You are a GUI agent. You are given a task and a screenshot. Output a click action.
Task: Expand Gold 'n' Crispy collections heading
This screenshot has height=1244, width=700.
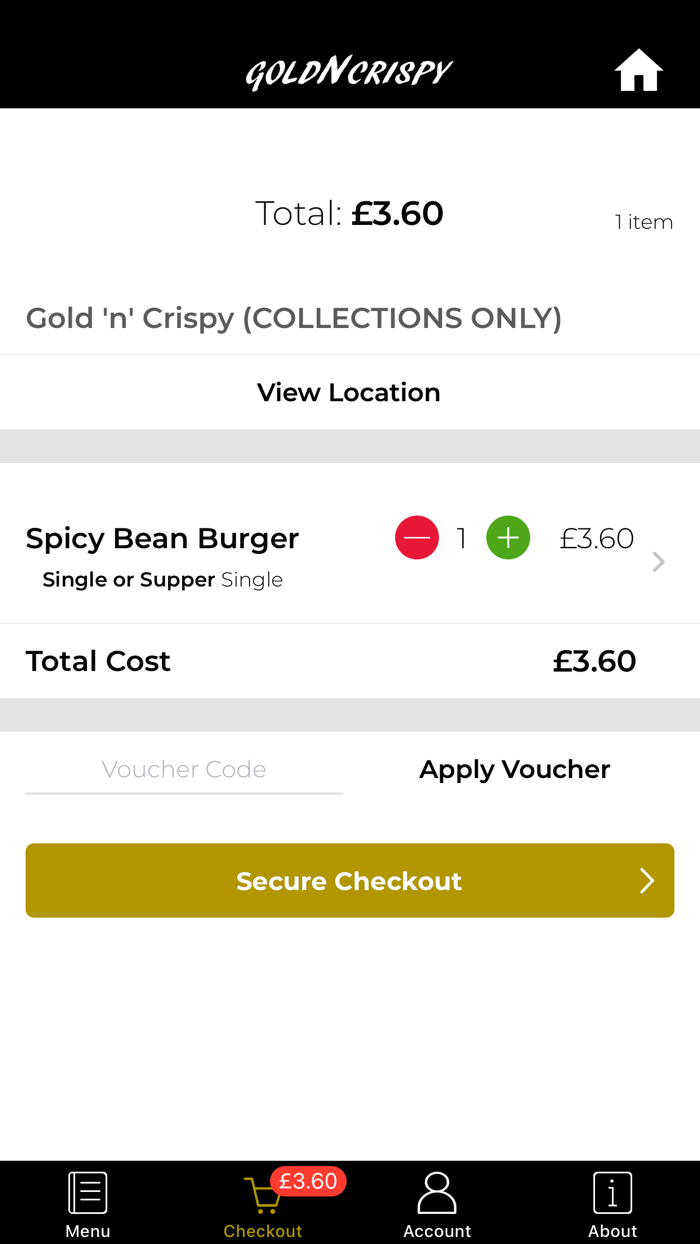coord(293,318)
